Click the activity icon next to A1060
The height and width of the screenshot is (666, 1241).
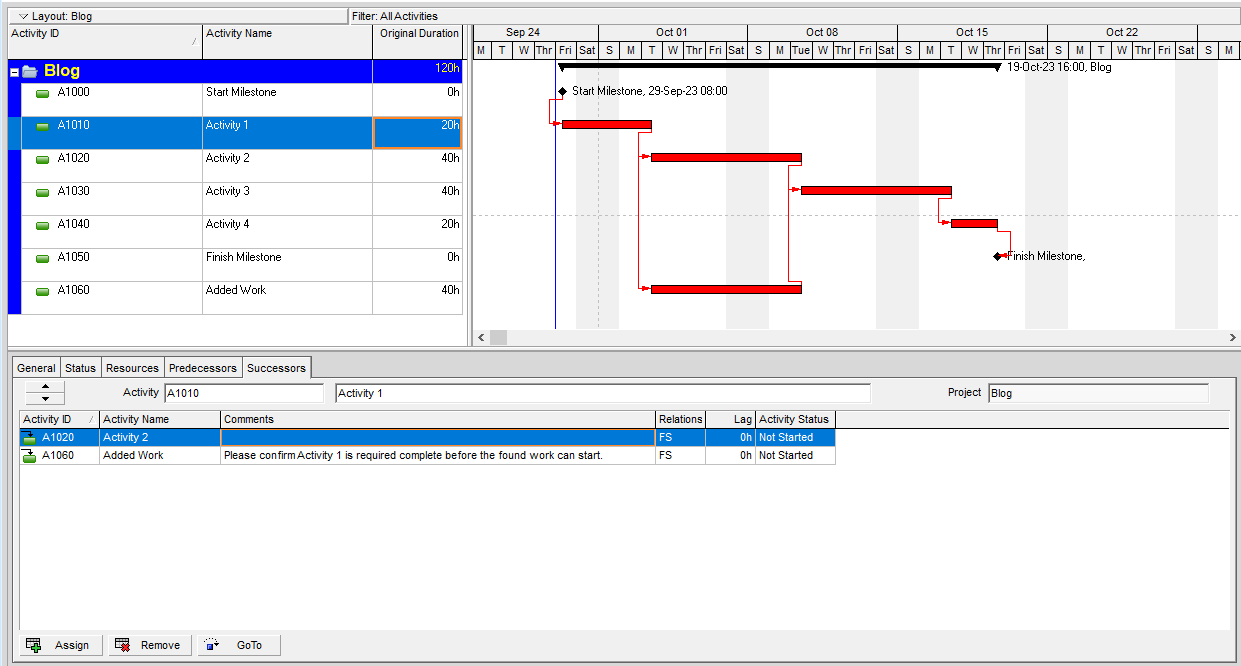click(x=43, y=291)
